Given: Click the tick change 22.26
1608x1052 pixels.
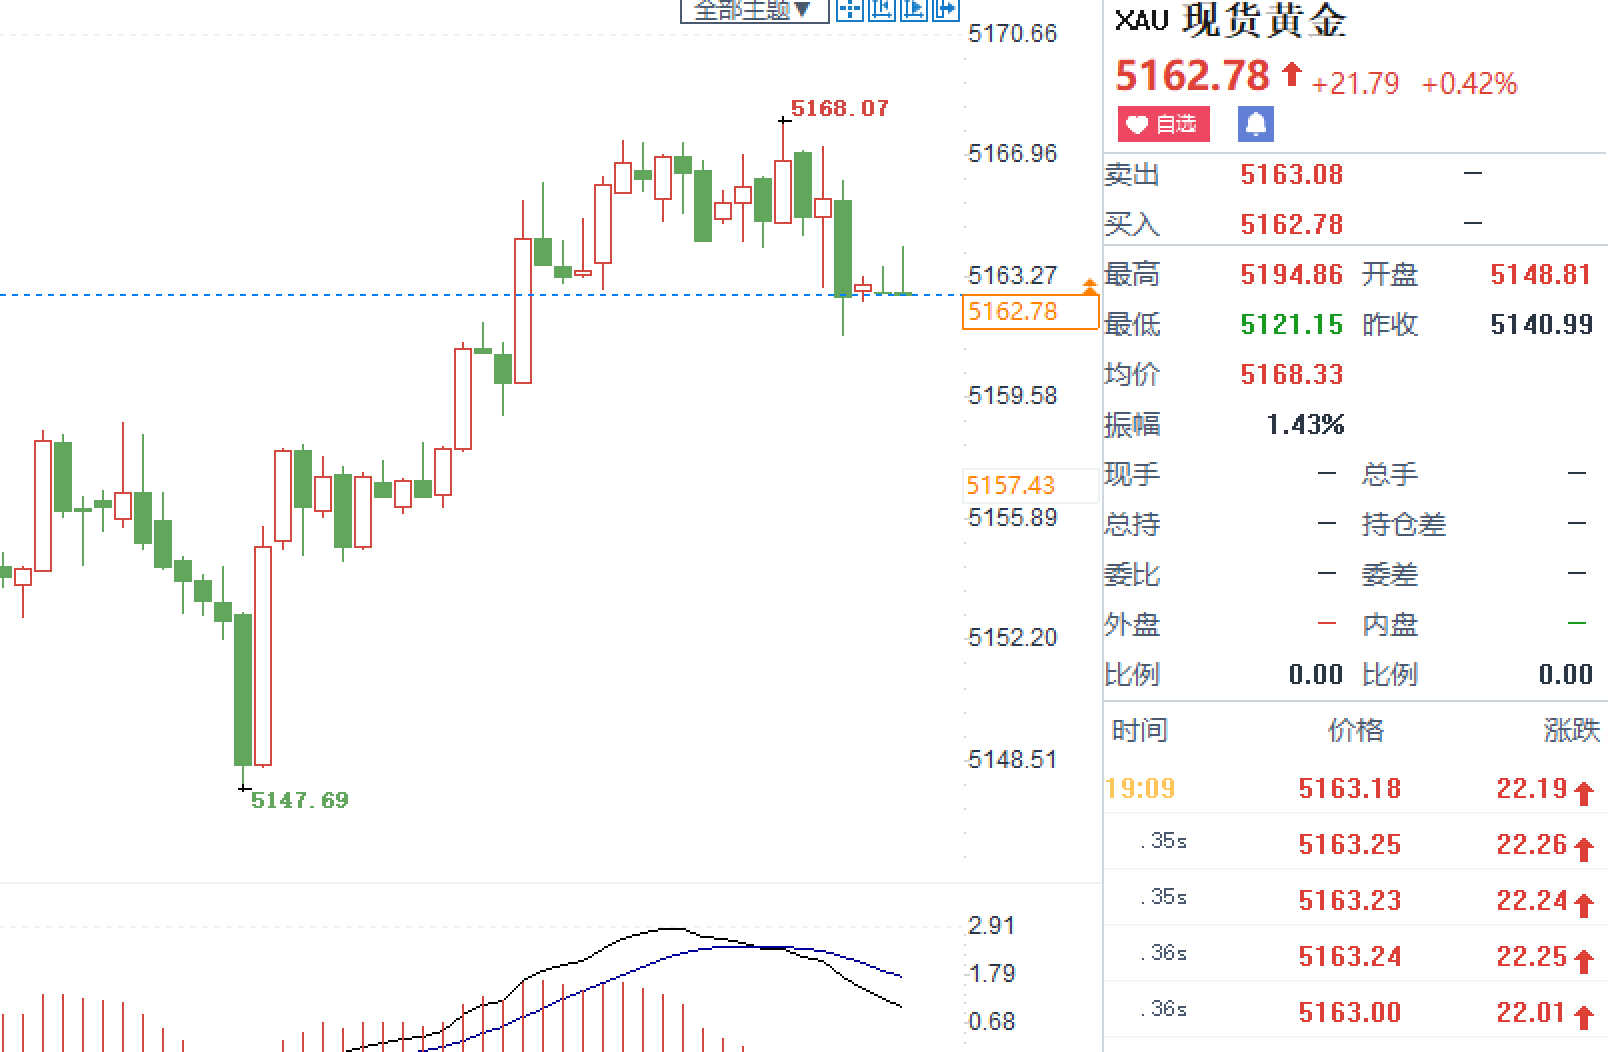Looking at the screenshot, I should point(1531,845).
